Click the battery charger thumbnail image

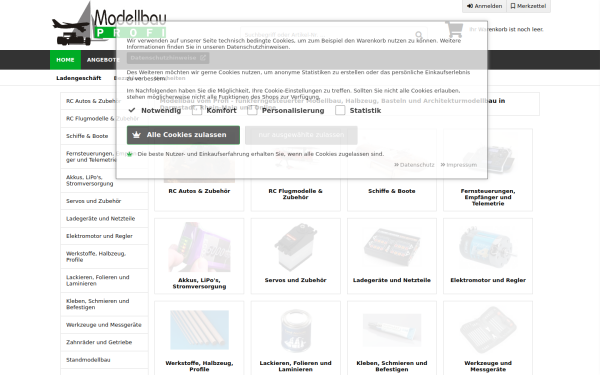tap(392, 247)
